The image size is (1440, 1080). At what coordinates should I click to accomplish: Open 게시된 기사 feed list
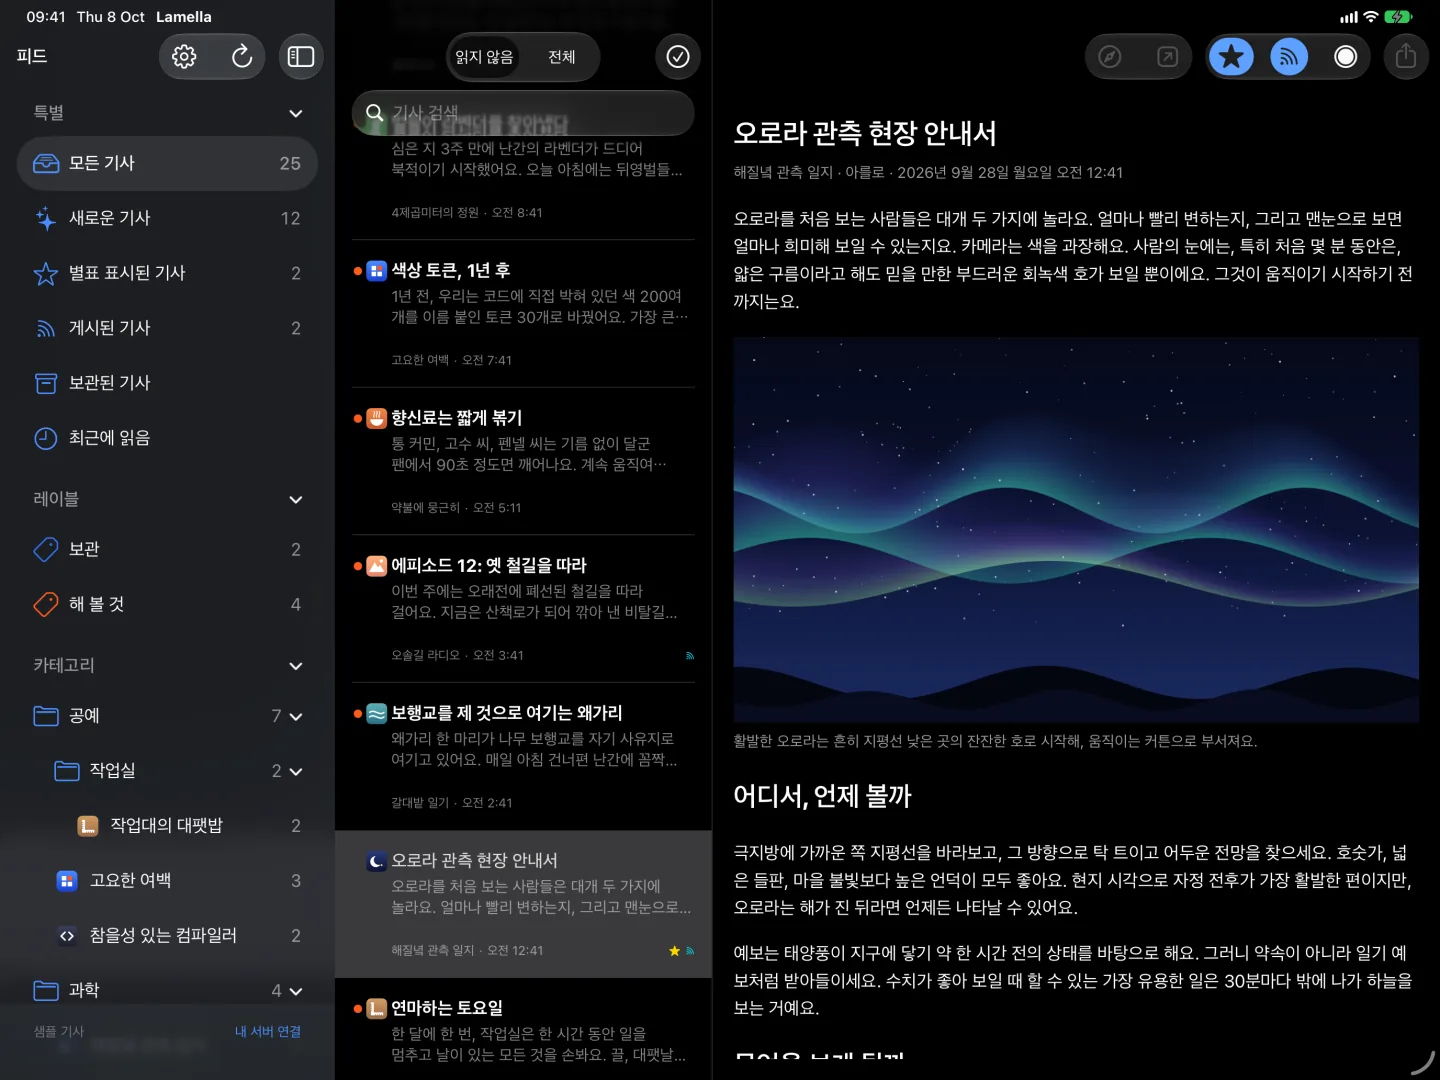167,328
